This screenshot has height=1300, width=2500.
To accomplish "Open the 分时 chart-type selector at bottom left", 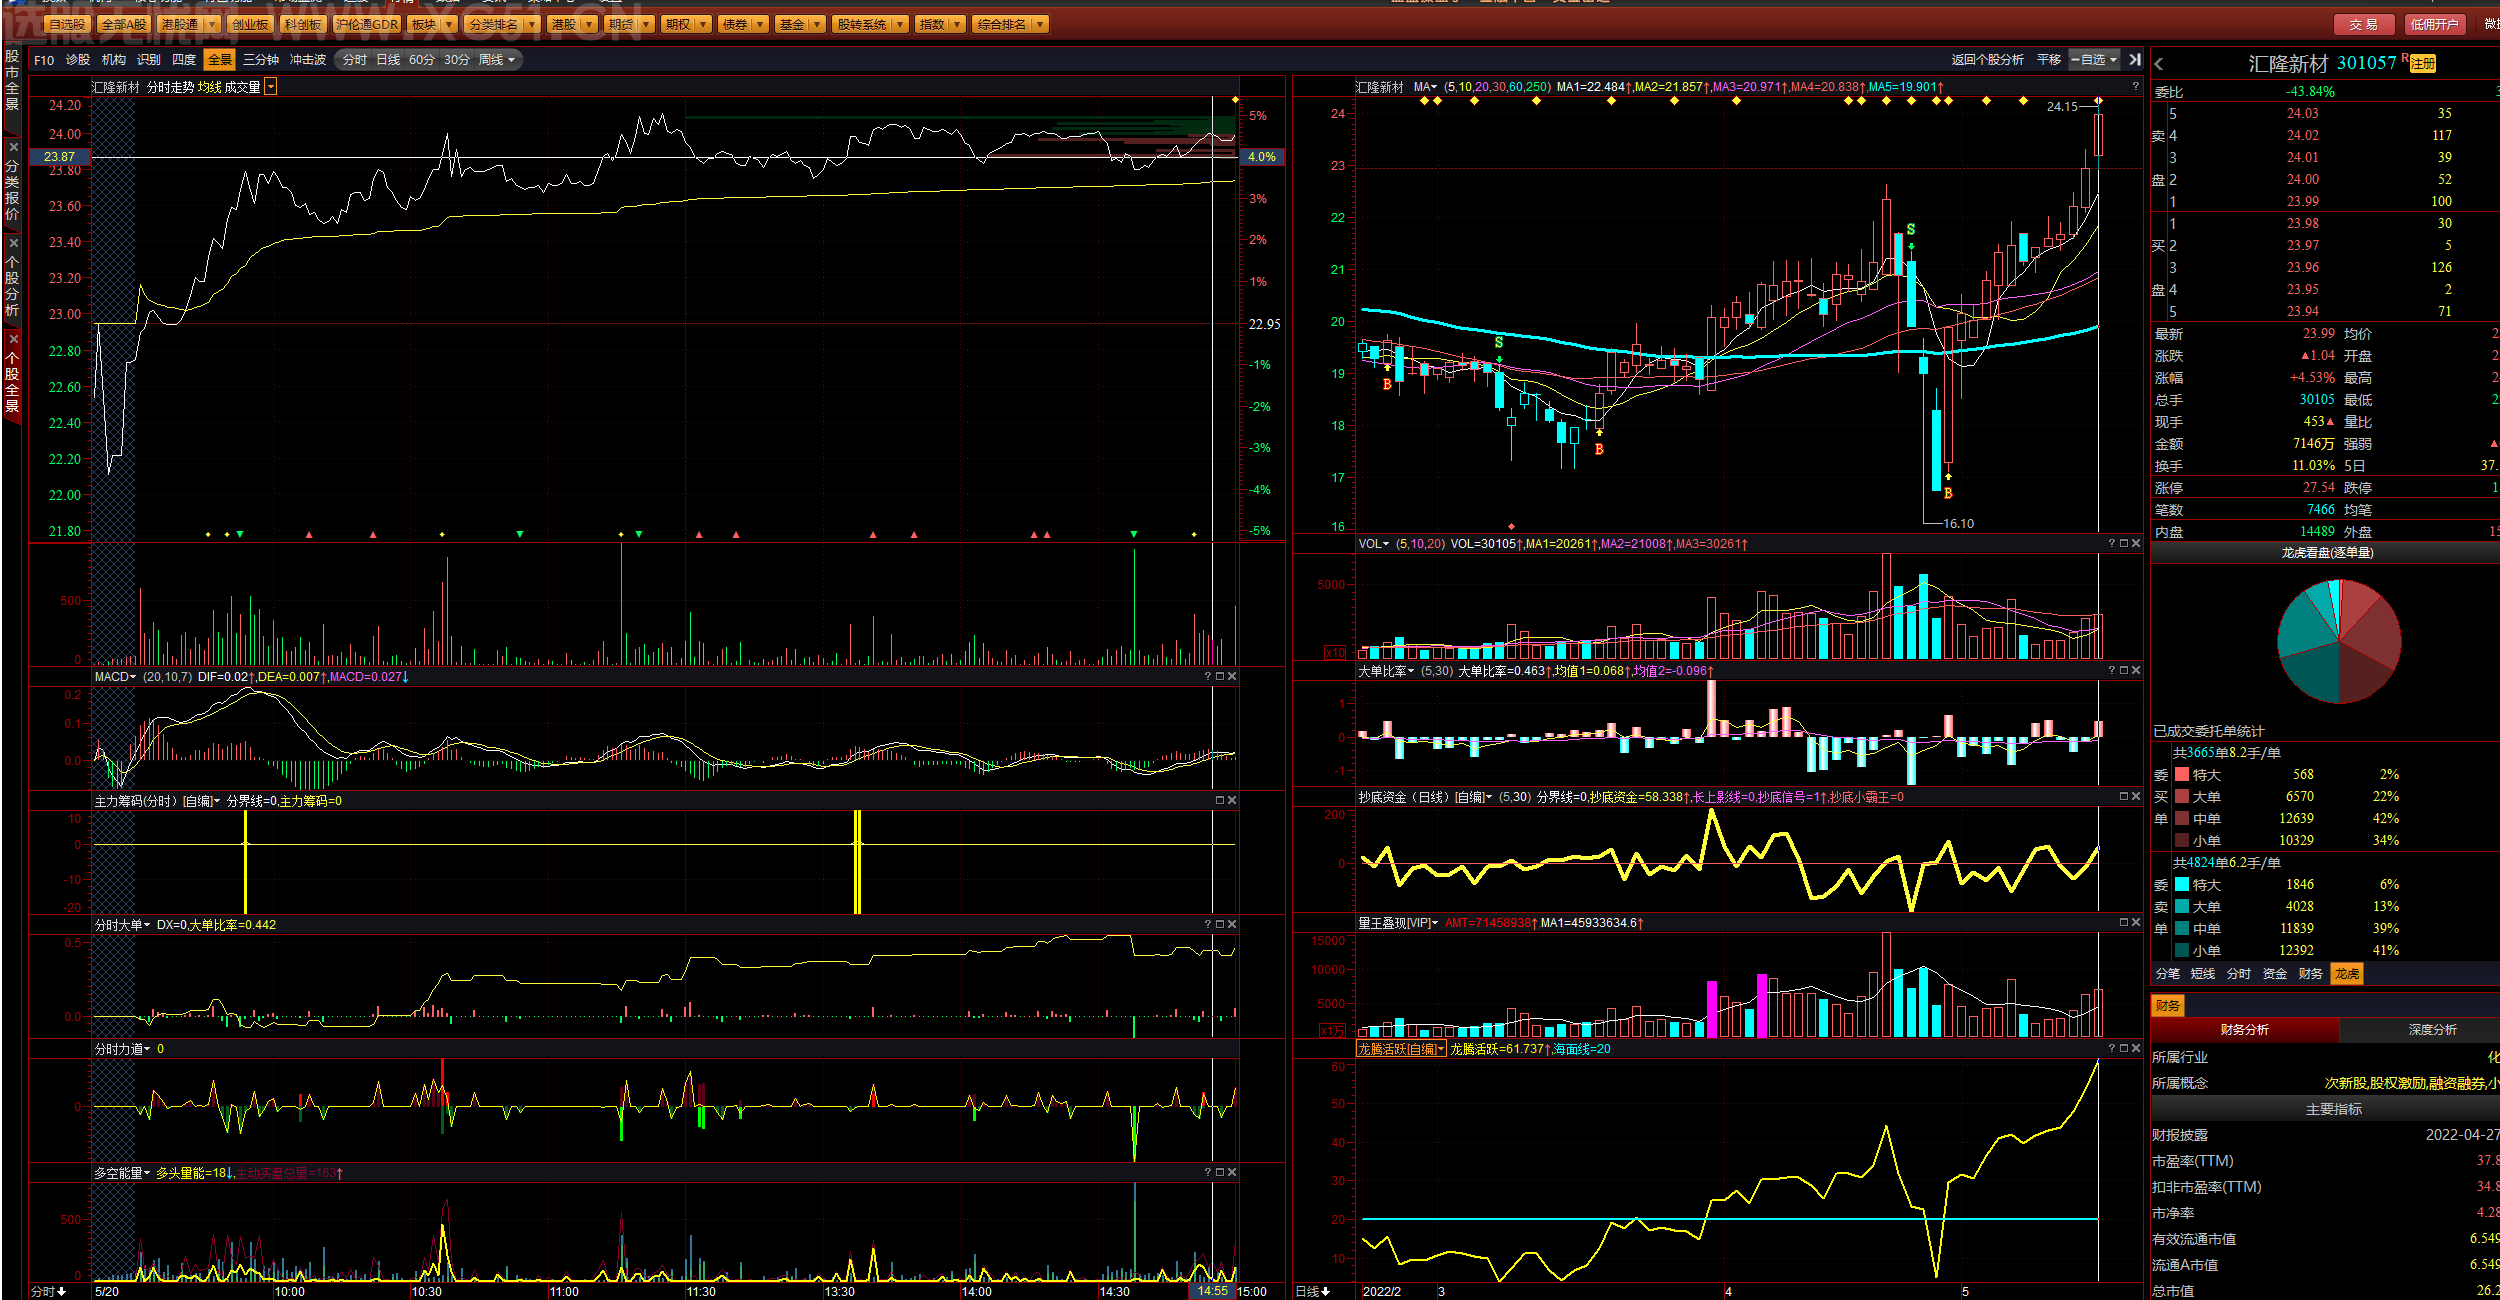I will (x=48, y=1291).
